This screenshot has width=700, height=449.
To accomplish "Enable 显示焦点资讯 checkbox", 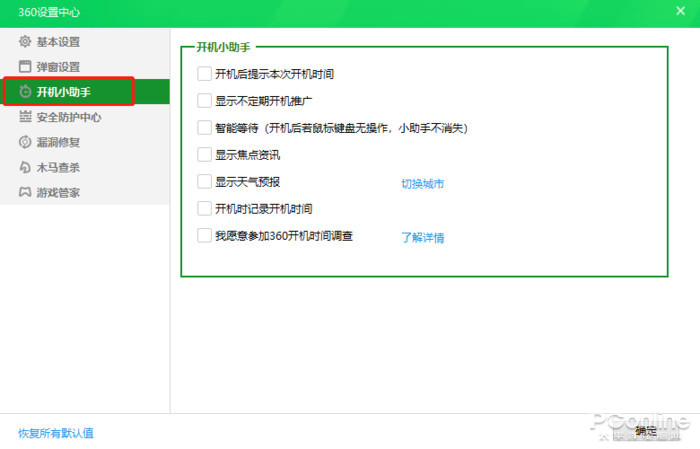I will point(204,154).
